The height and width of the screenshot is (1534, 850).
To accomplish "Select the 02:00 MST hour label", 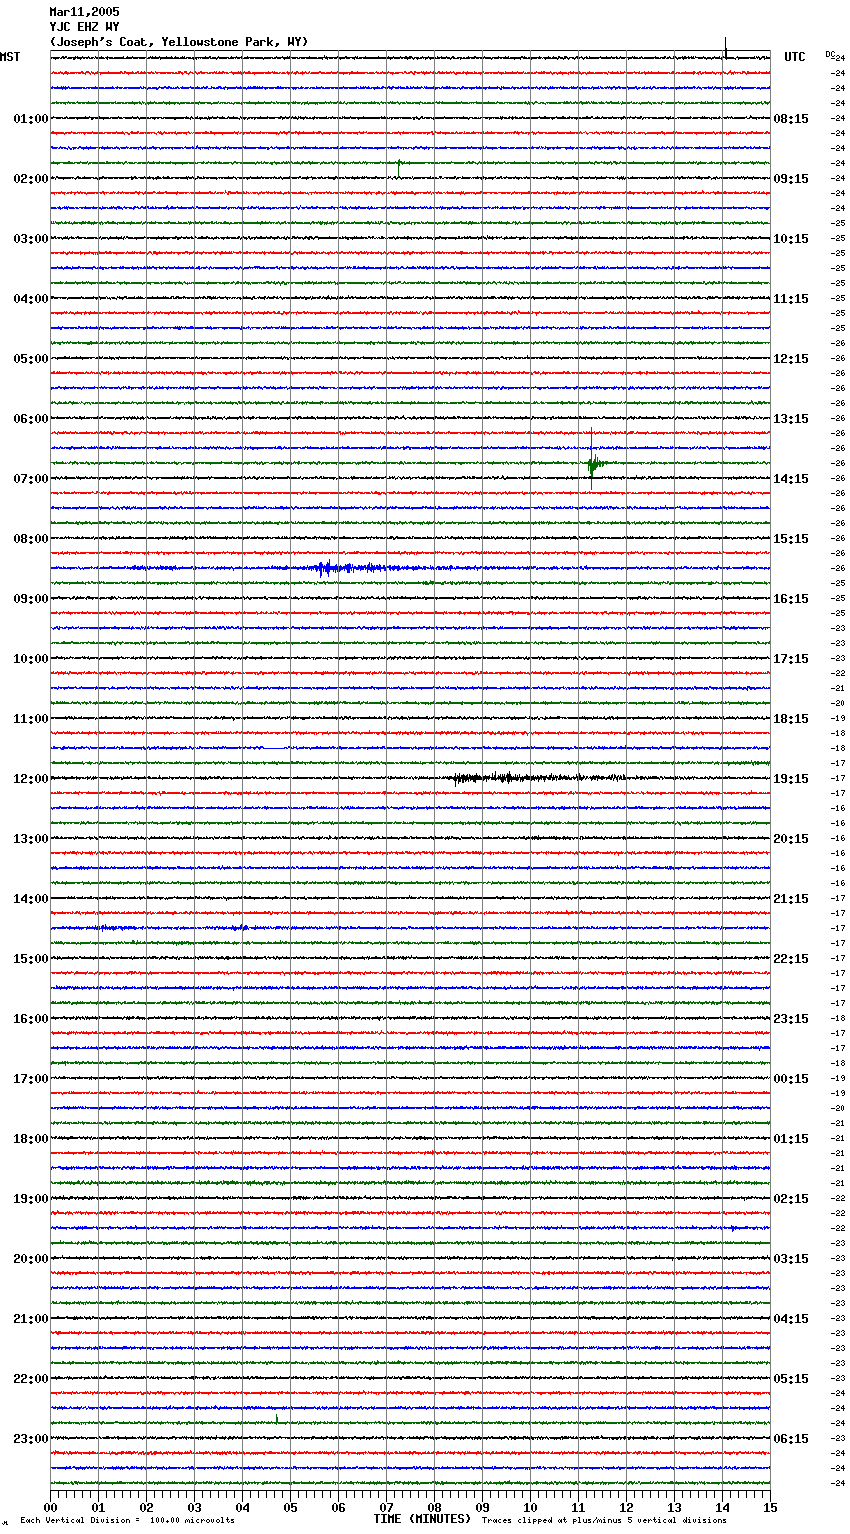I will click(x=31, y=179).
